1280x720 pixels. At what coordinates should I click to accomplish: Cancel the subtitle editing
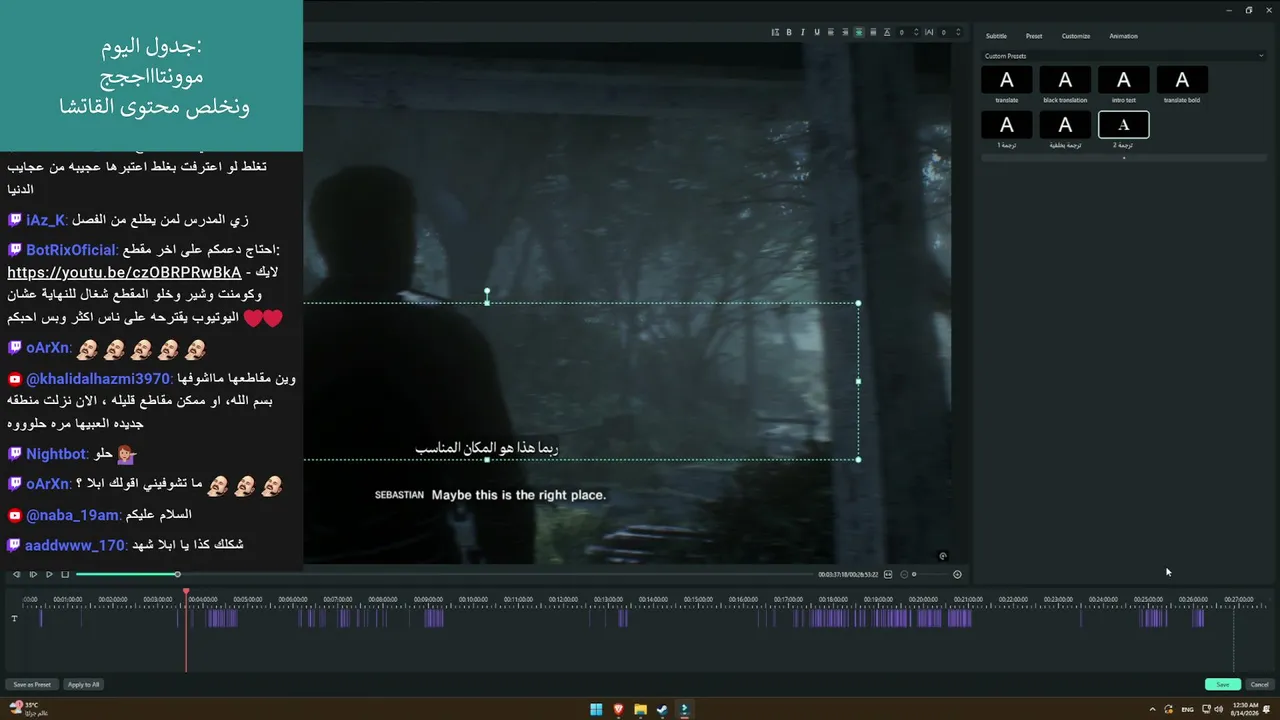tap(1260, 685)
